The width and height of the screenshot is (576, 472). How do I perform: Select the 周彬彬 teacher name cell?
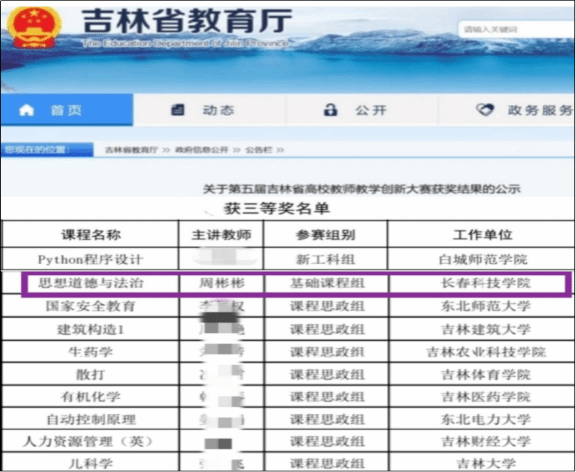[222, 283]
